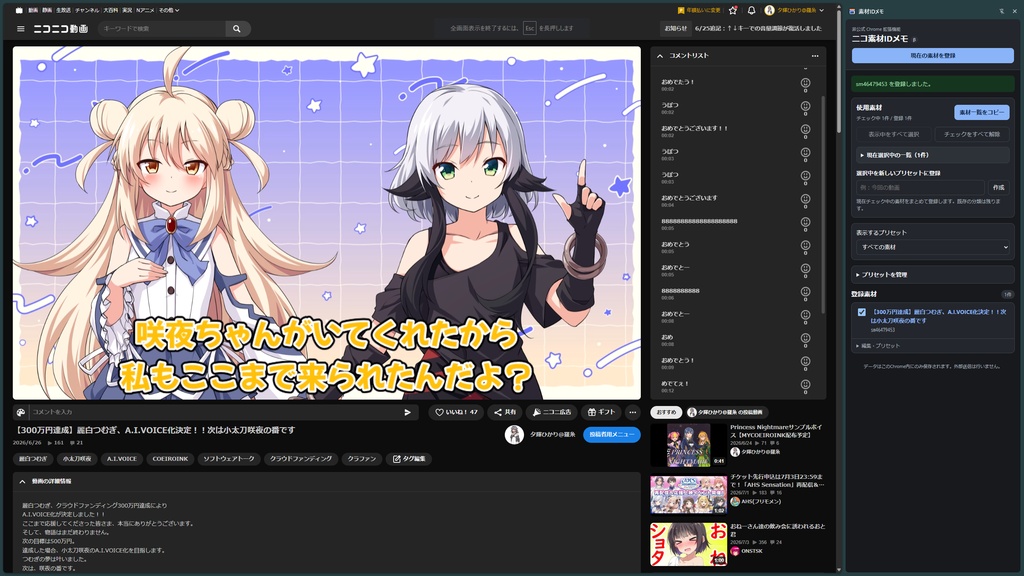Focus the コメントを入力 field

pos(216,412)
